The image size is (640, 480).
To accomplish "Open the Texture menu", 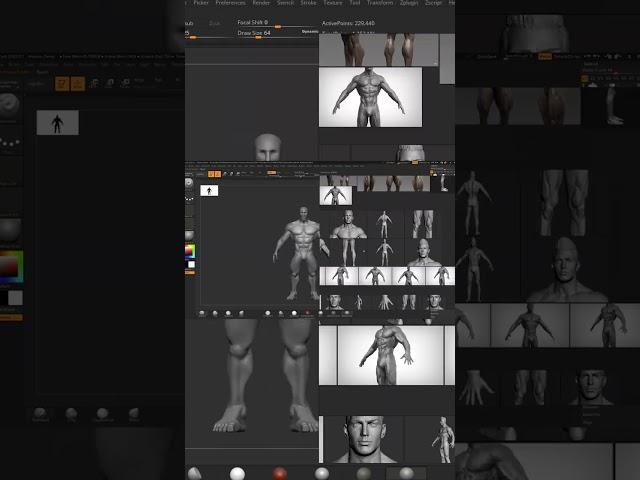I will [333, 2].
